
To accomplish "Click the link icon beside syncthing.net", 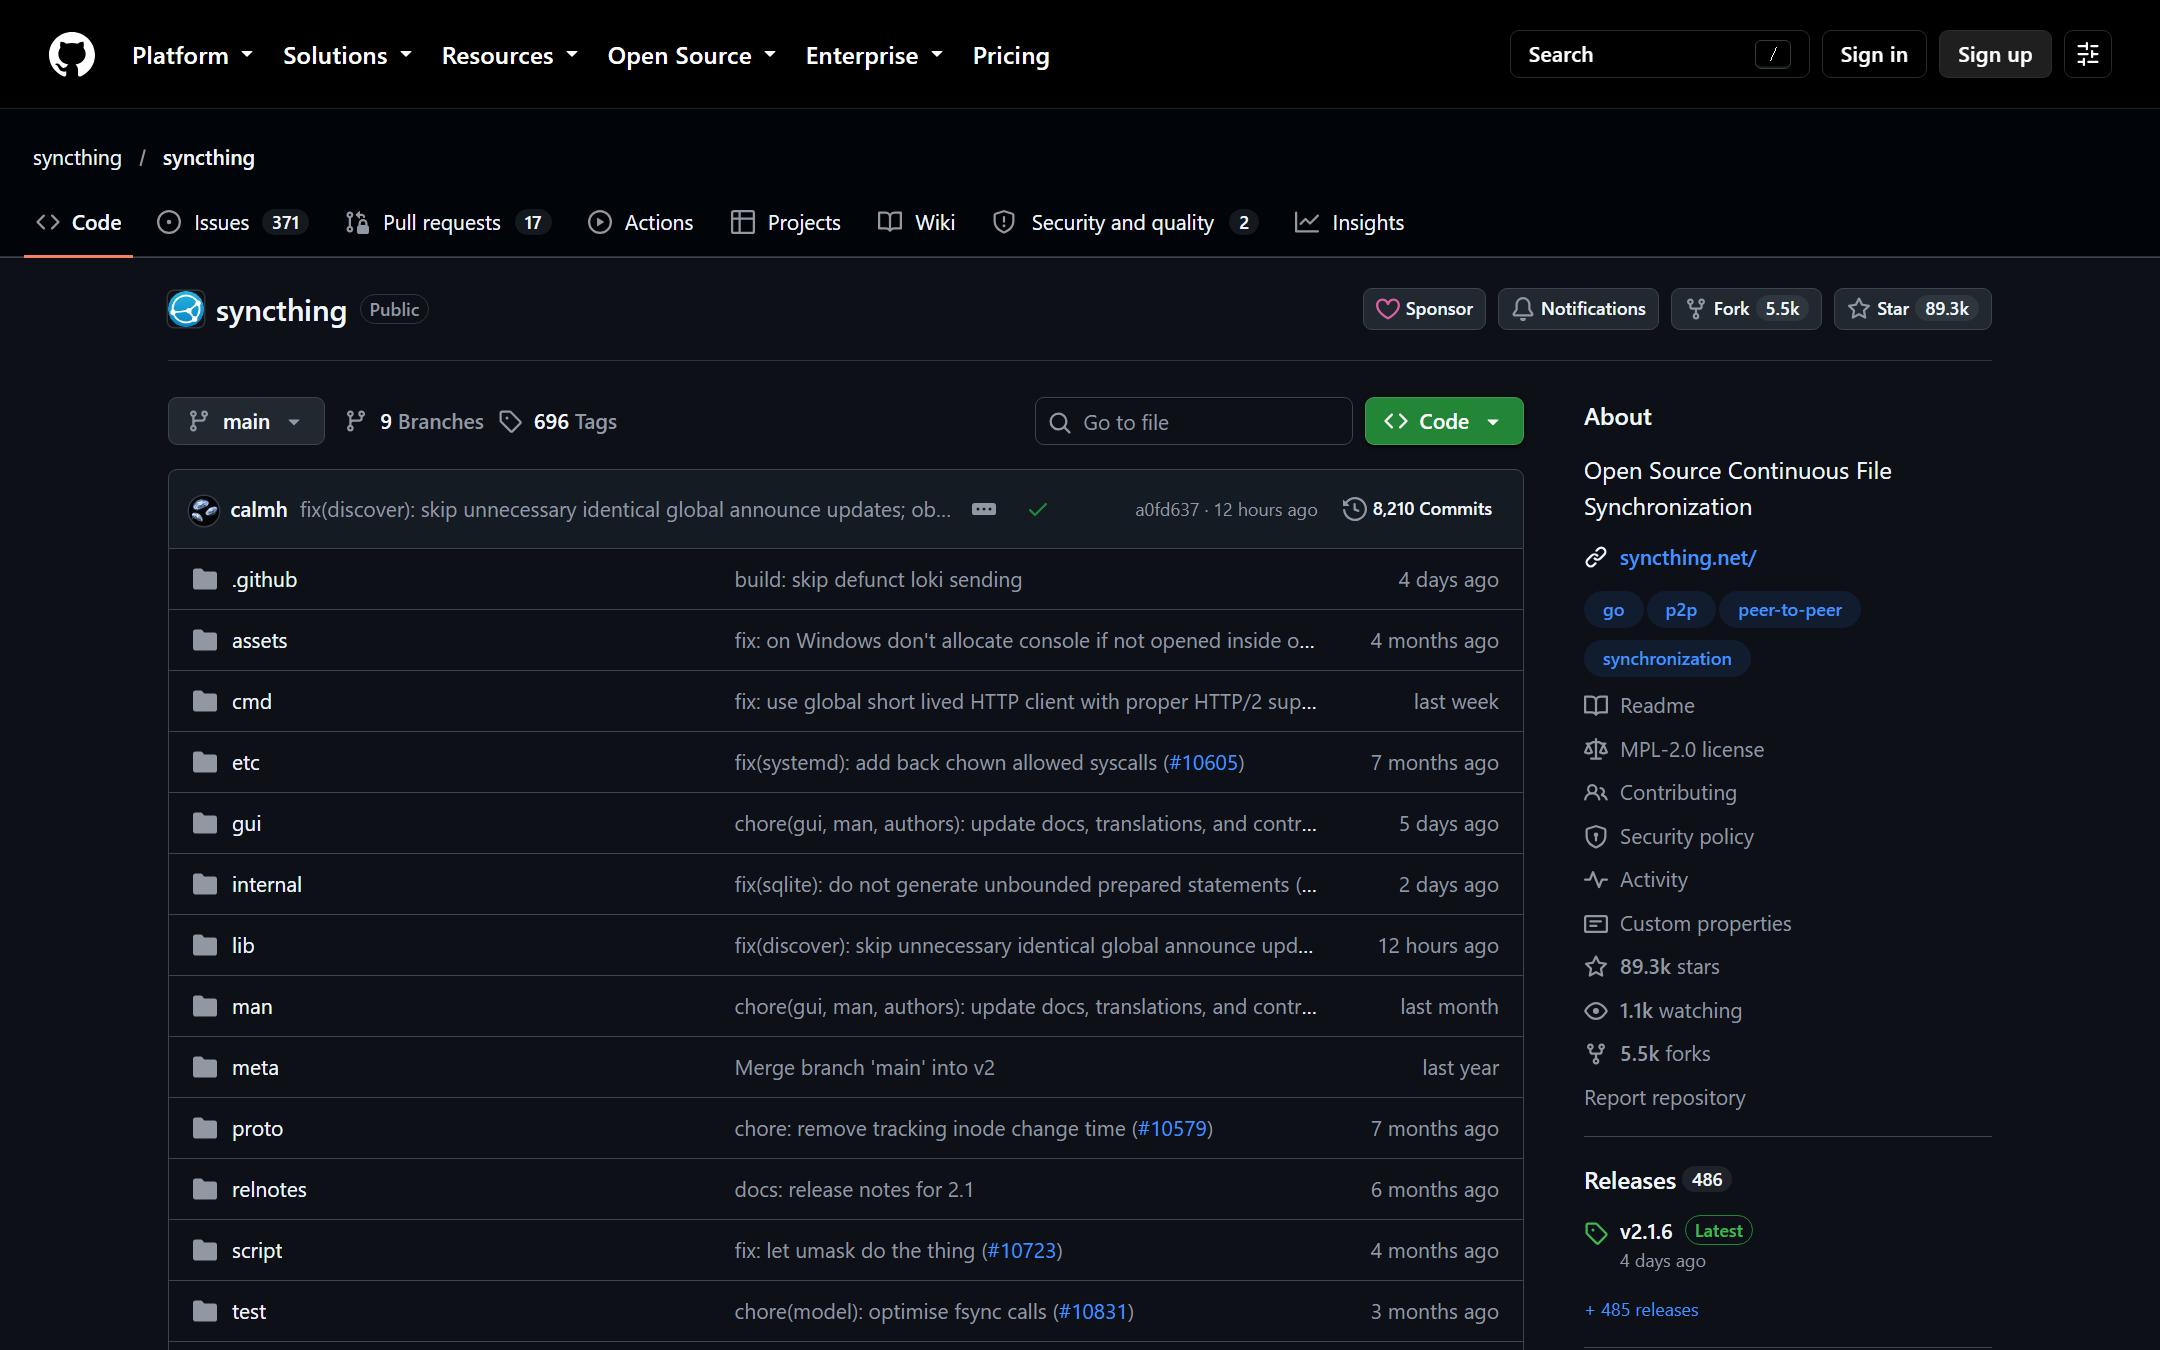I will pos(1596,558).
